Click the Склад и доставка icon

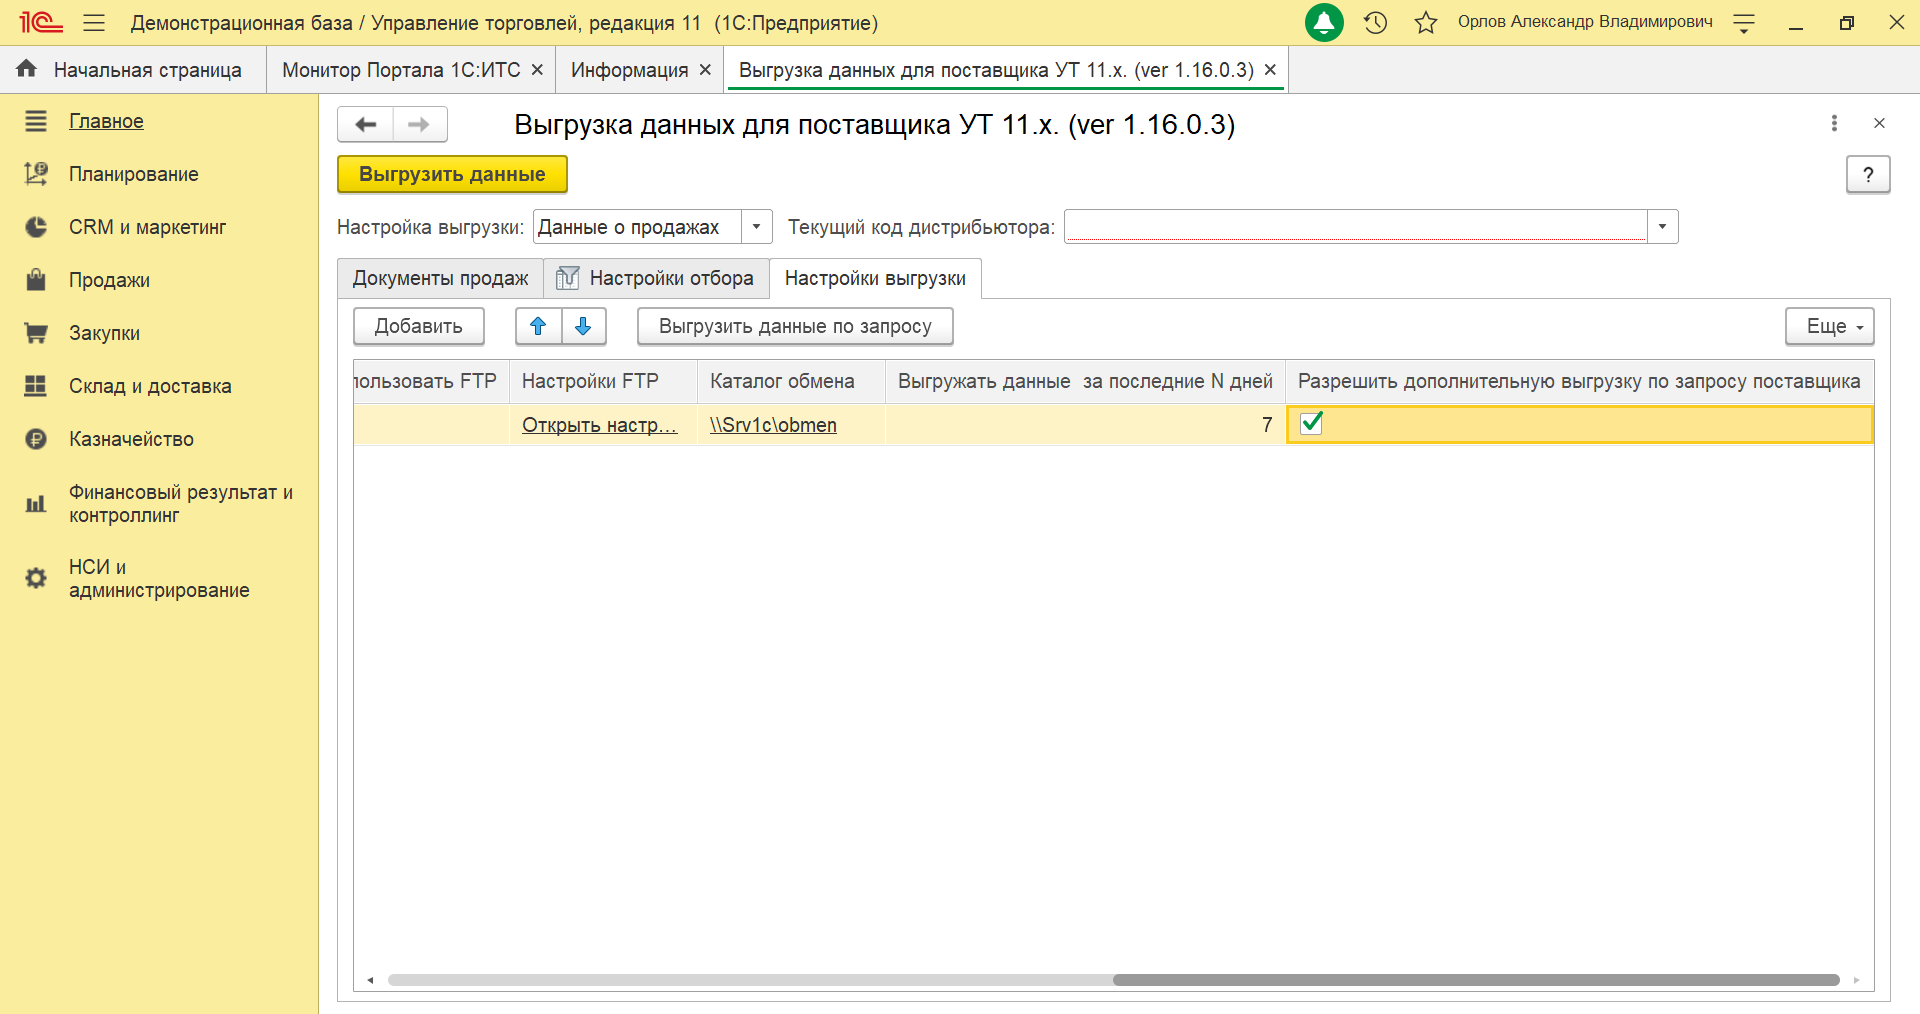[x=36, y=386]
